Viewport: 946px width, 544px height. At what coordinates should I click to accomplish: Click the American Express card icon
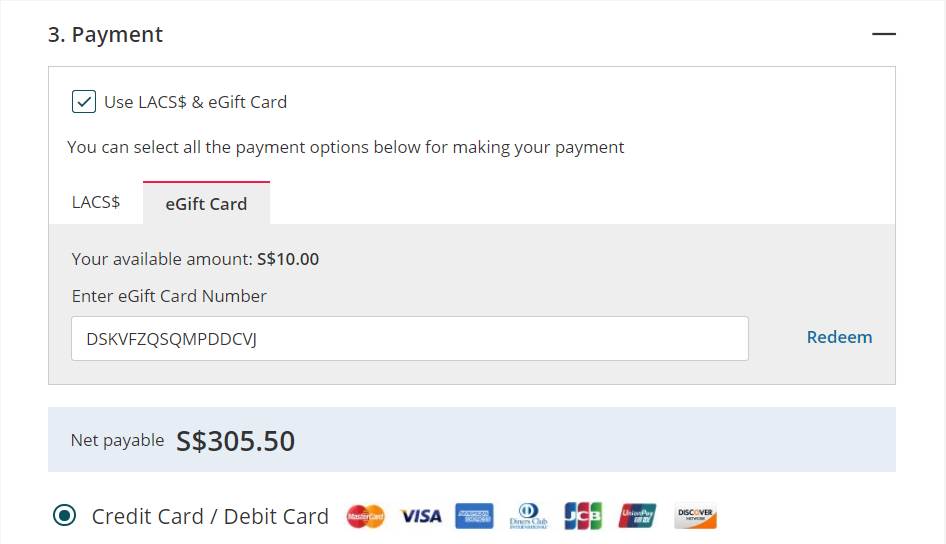tap(474, 516)
